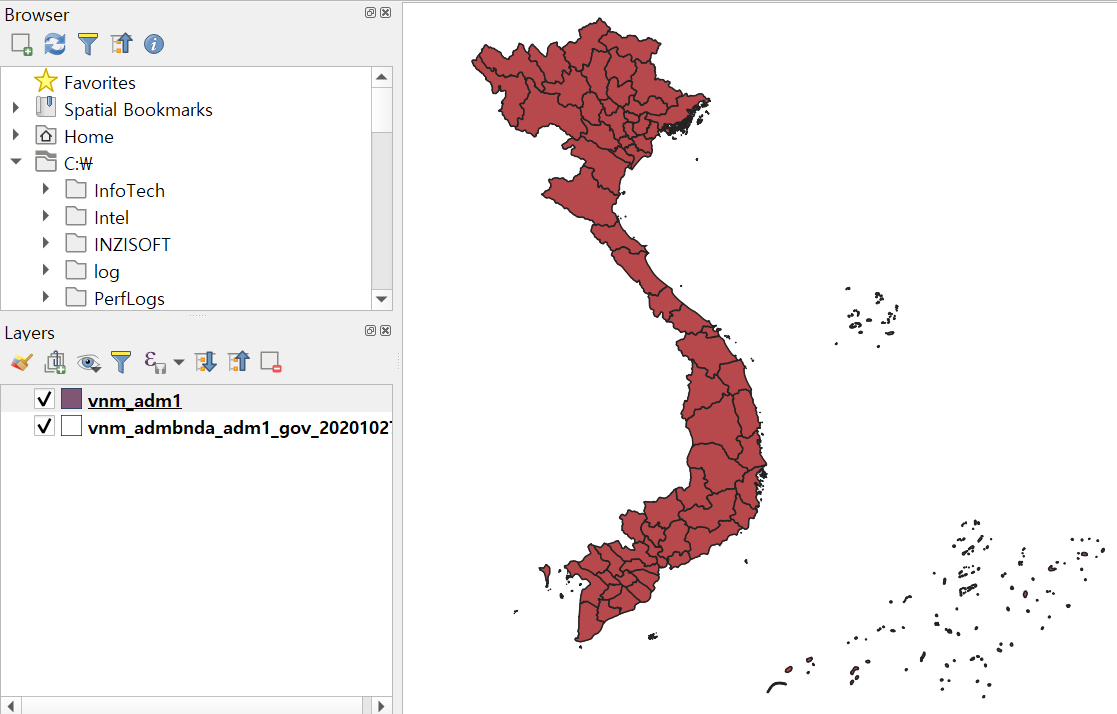Screen dimensions: 1117x714
Task: Filter the legend in Layers toolbar
Action: [x=121, y=362]
